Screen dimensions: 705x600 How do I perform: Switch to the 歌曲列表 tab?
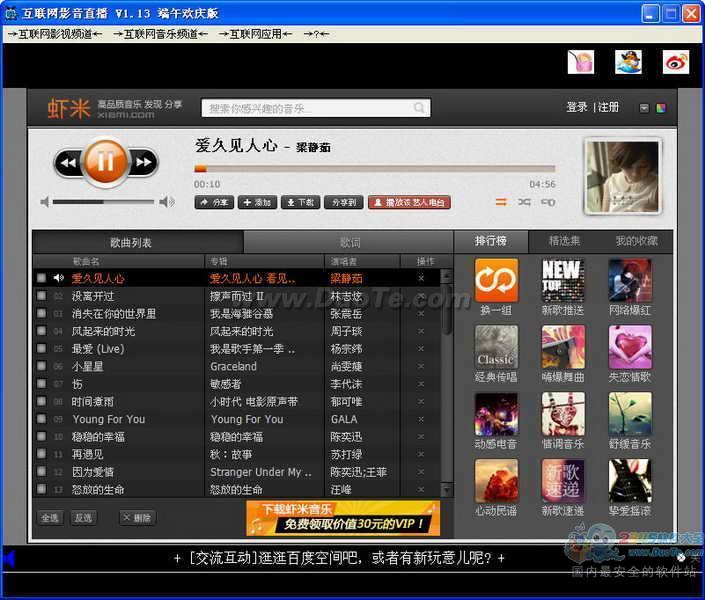pos(138,242)
